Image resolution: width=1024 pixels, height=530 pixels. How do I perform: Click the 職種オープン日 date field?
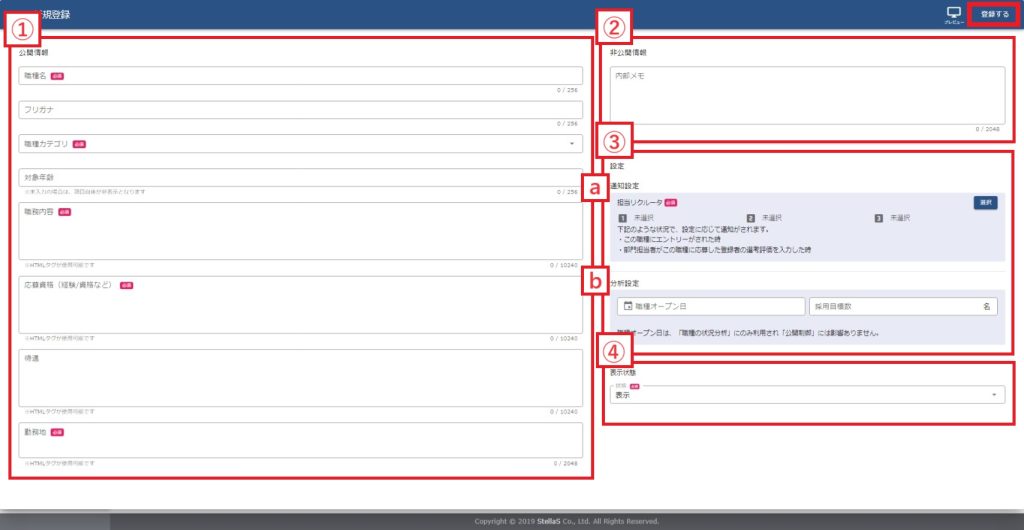[715, 306]
